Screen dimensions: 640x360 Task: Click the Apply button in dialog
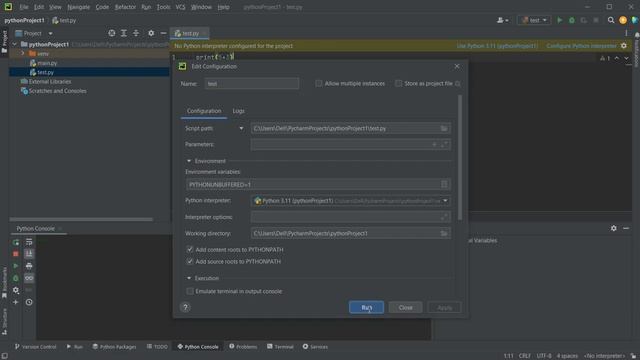[x=444, y=307]
